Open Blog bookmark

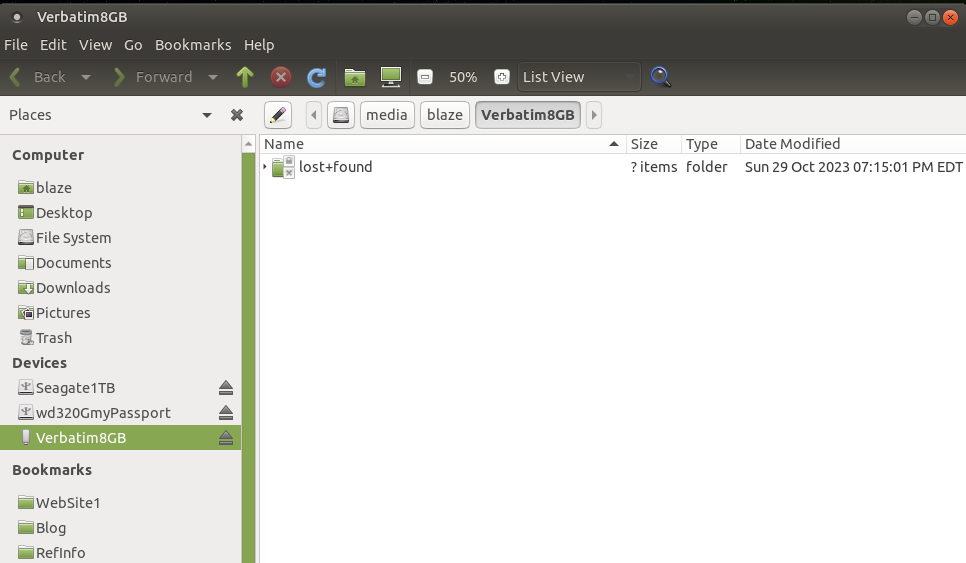[x=121, y=528]
